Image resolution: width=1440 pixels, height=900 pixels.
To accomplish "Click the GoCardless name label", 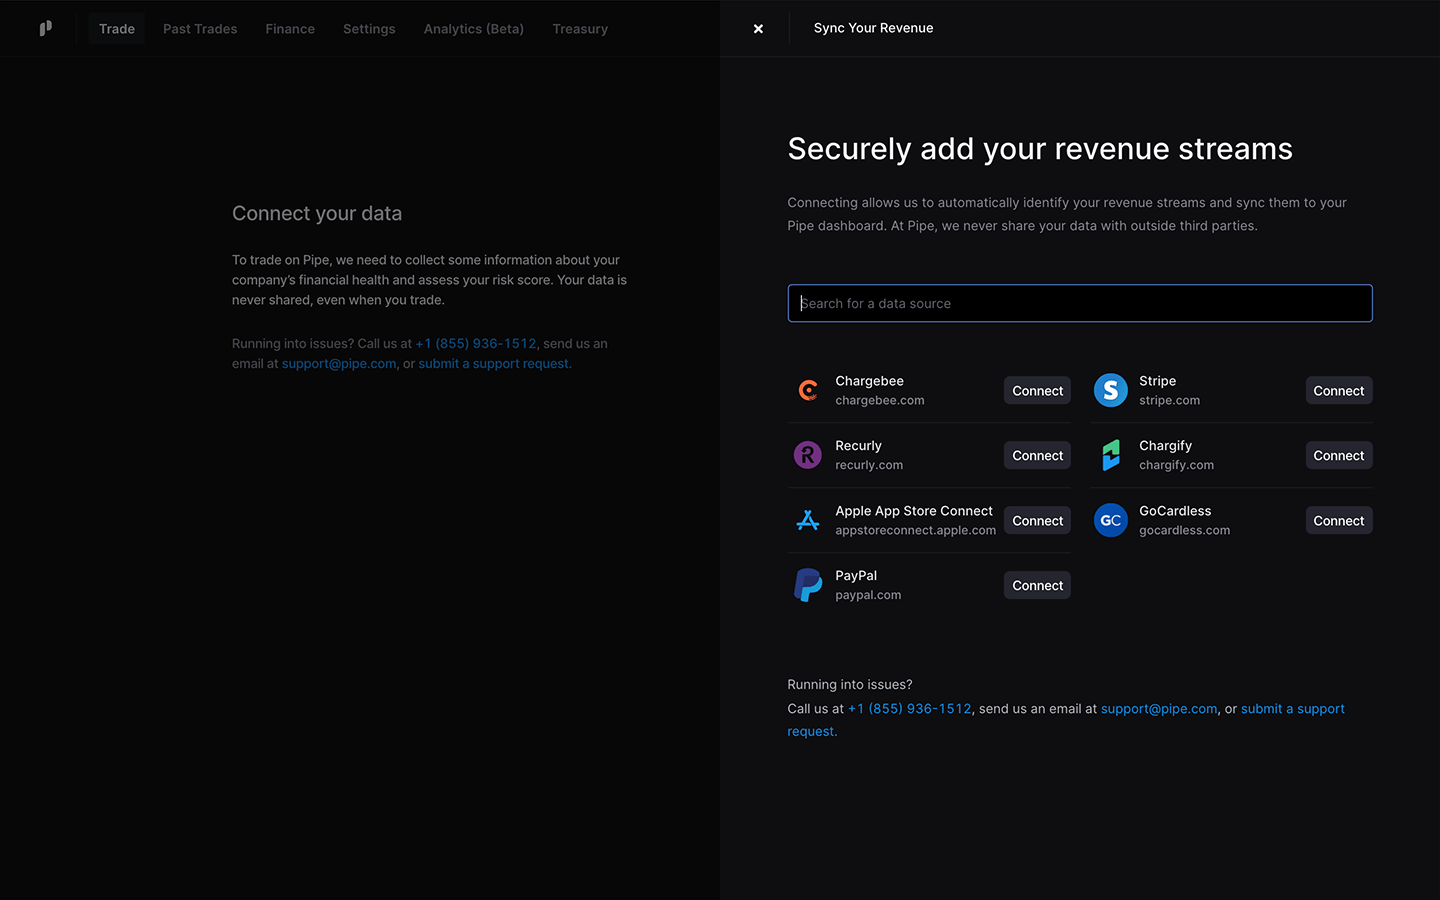I will click(x=1175, y=511).
